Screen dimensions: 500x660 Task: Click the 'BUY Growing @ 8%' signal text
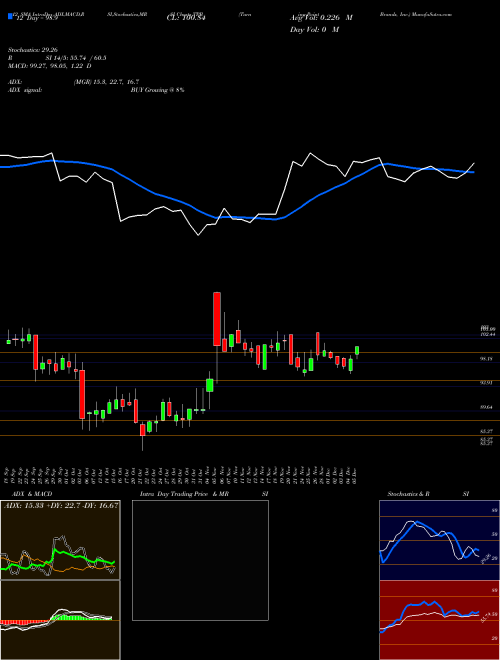pyautogui.click(x=157, y=90)
